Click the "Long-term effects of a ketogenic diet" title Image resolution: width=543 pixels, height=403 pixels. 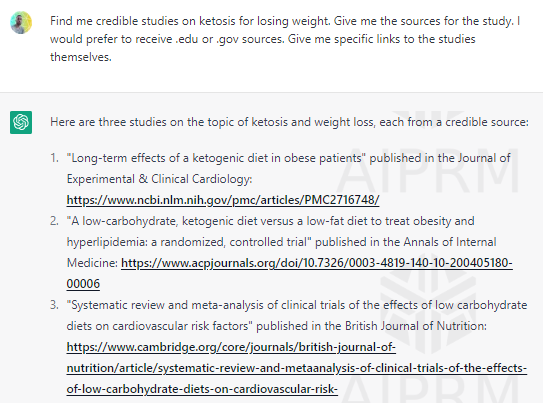(x=216, y=158)
